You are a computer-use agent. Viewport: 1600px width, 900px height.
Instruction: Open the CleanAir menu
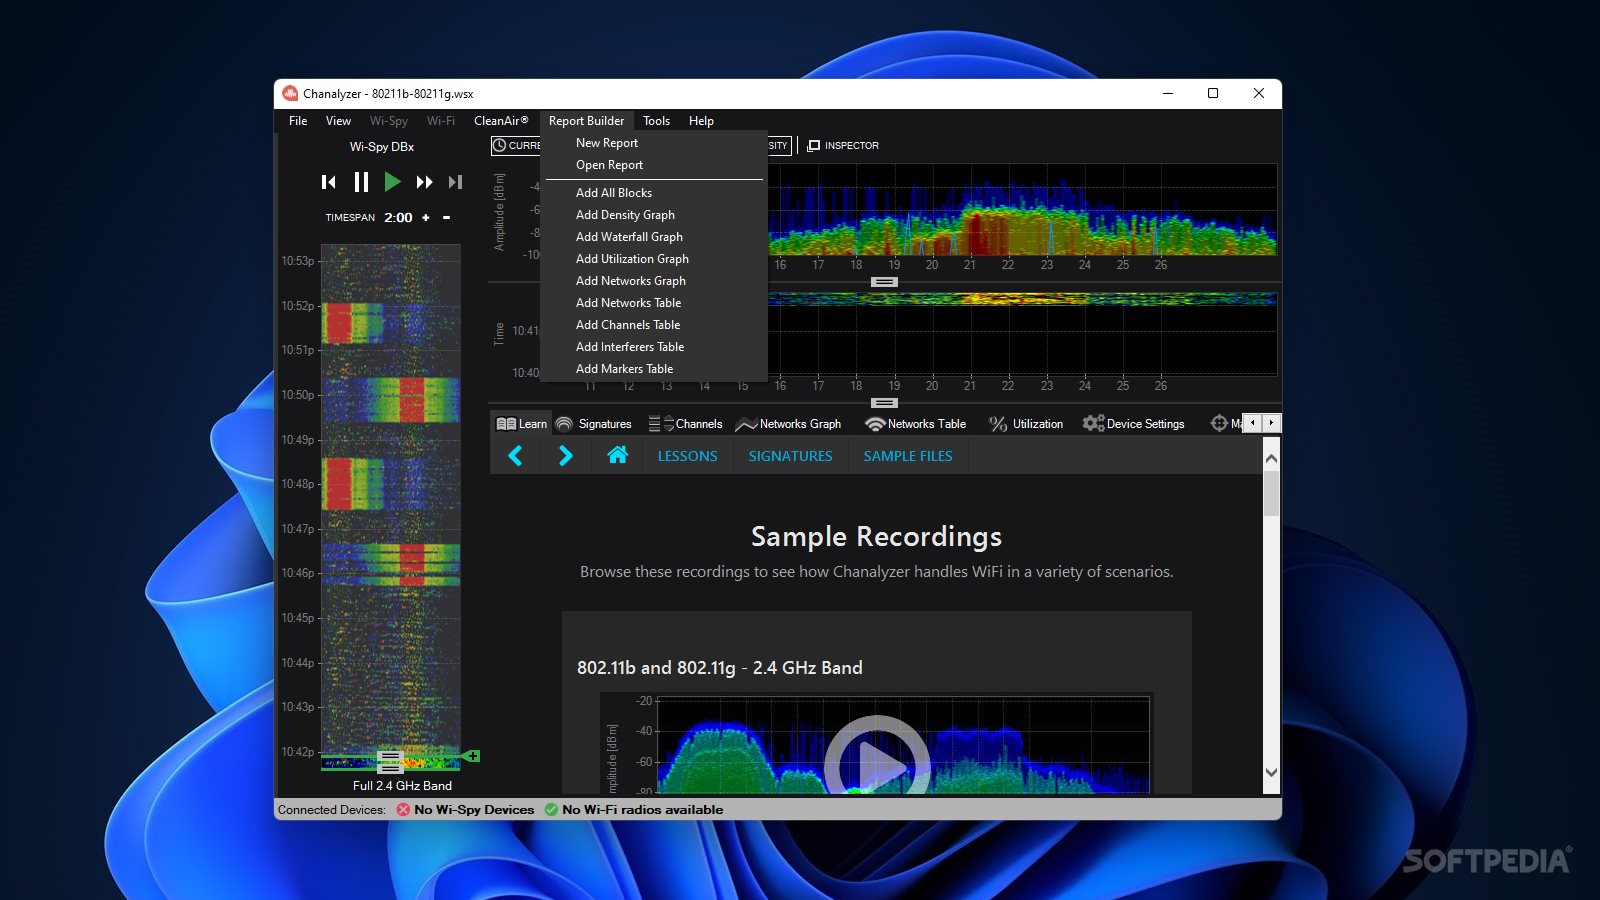[x=501, y=121]
